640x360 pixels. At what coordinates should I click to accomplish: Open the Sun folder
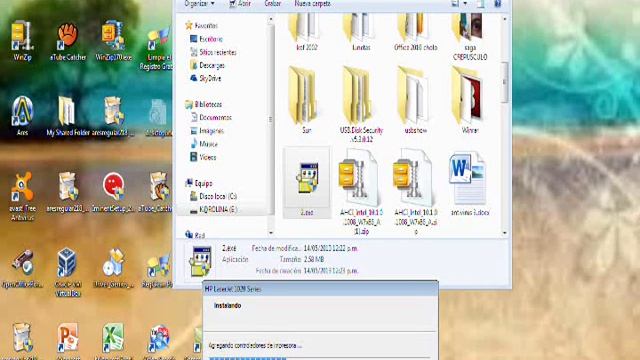[x=307, y=100]
